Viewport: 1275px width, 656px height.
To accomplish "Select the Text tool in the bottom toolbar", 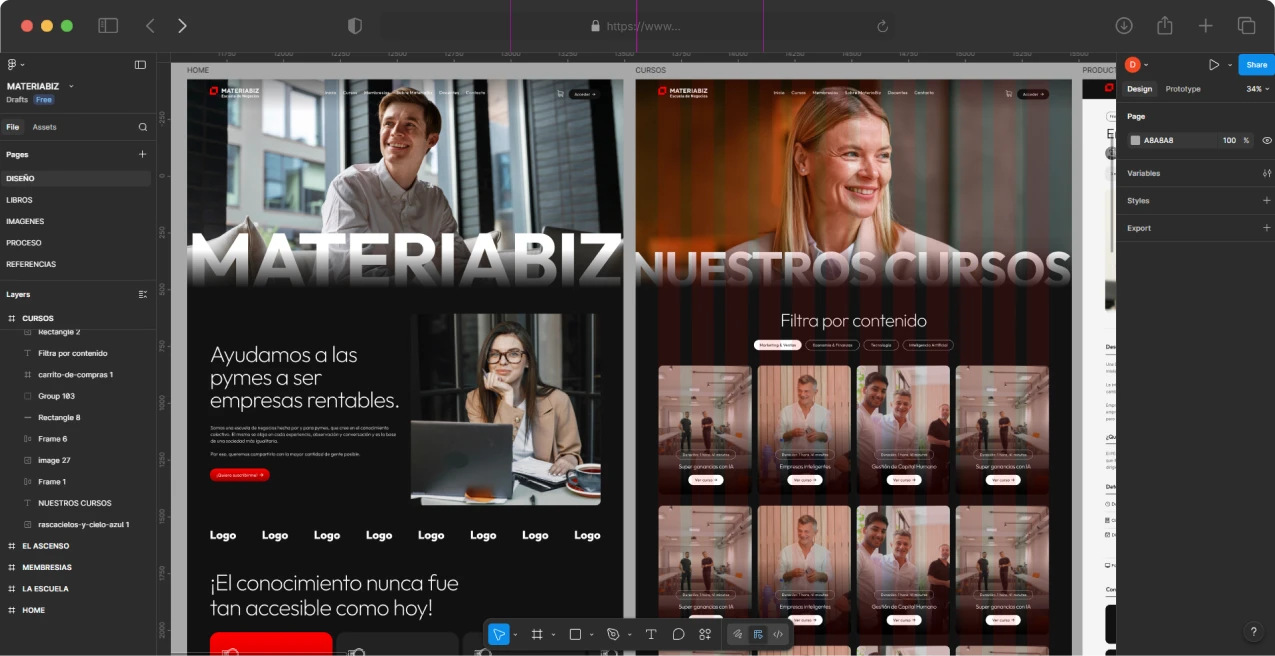I will point(651,634).
